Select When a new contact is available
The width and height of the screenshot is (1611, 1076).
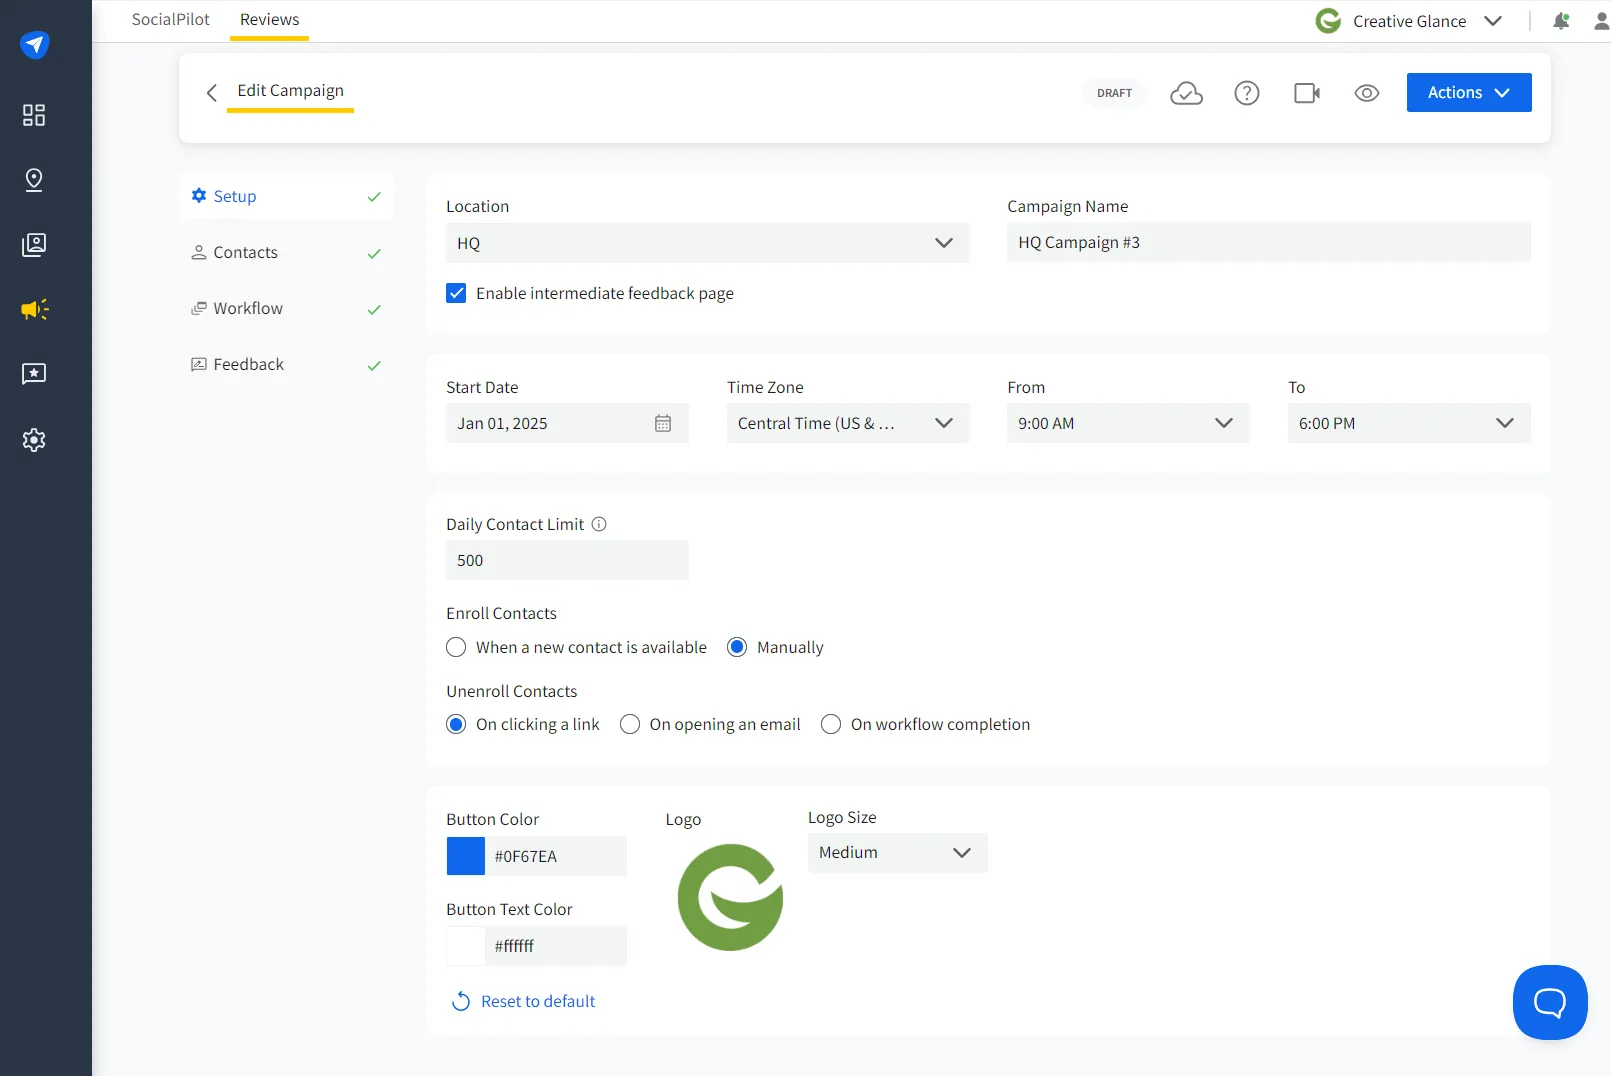pyautogui.click(x=456, y=647)
